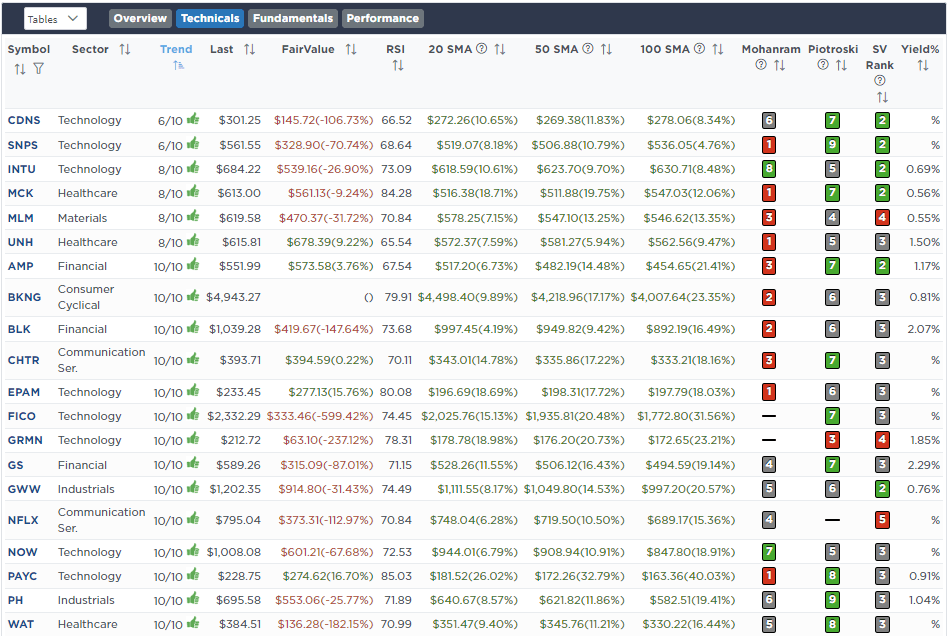Click INTU green Mohanram badge 8
The image size is (949, 636).
[x=769, y=169]
